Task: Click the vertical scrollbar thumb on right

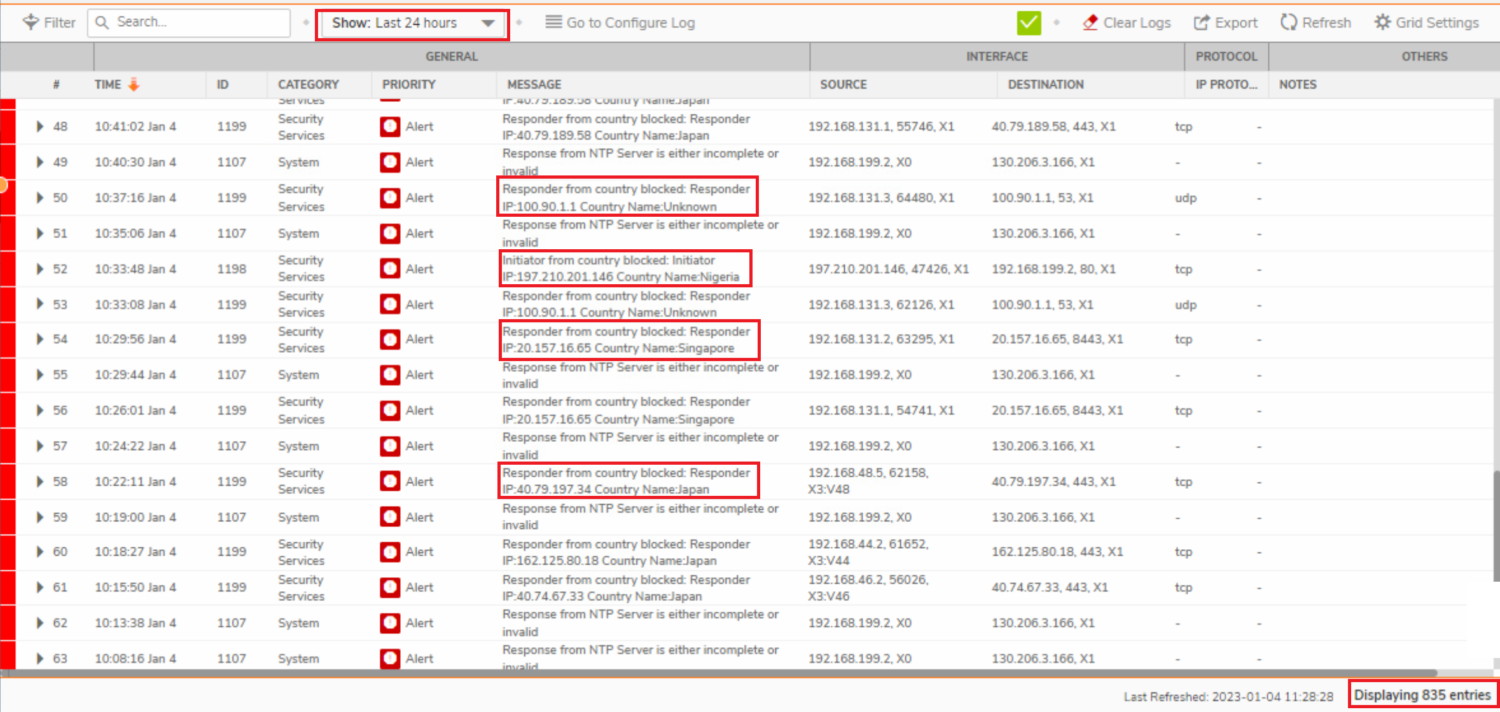Action: [x=1495, y=525]
